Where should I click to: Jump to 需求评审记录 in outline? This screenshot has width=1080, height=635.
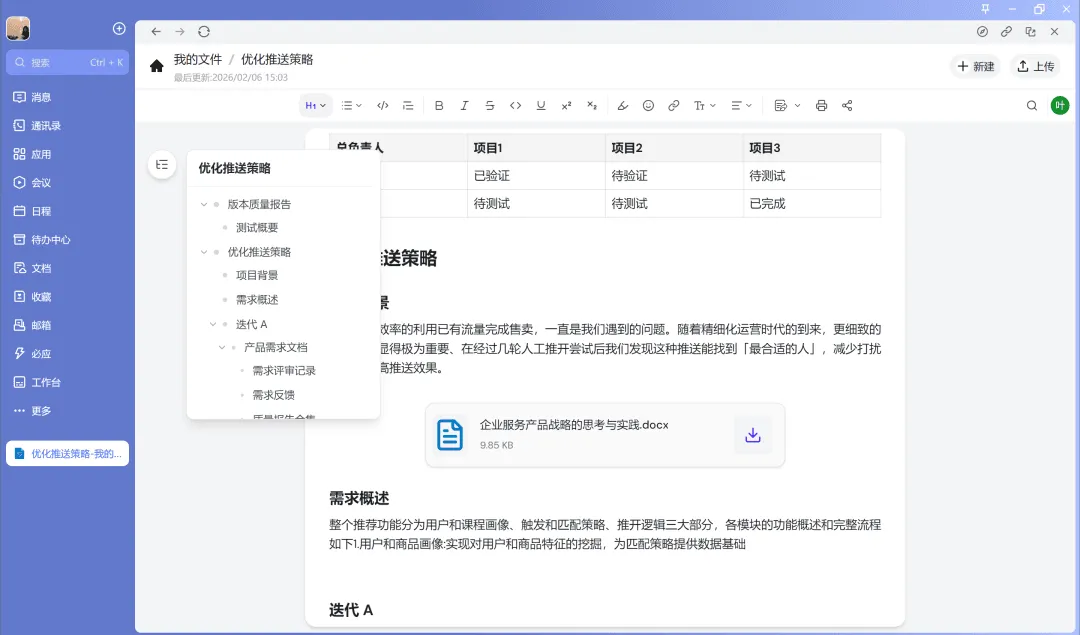click(x=284, y=371)
